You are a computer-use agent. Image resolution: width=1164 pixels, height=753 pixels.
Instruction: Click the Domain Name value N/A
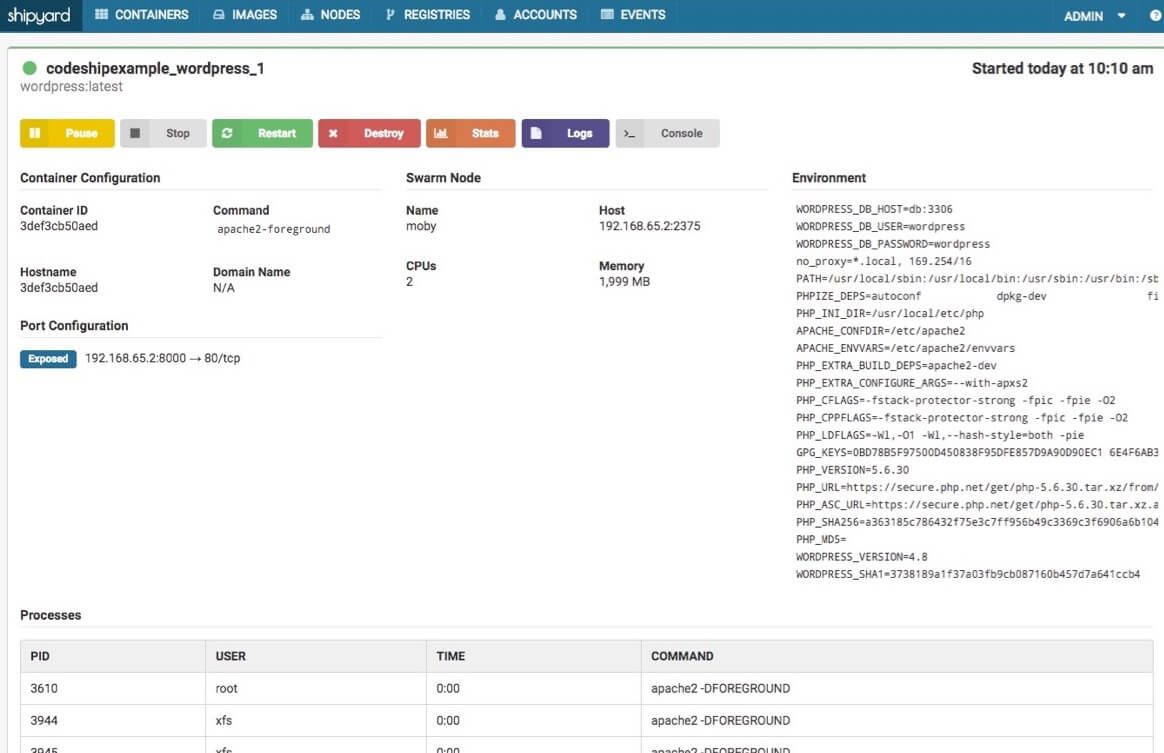click(x=223, y=287)
